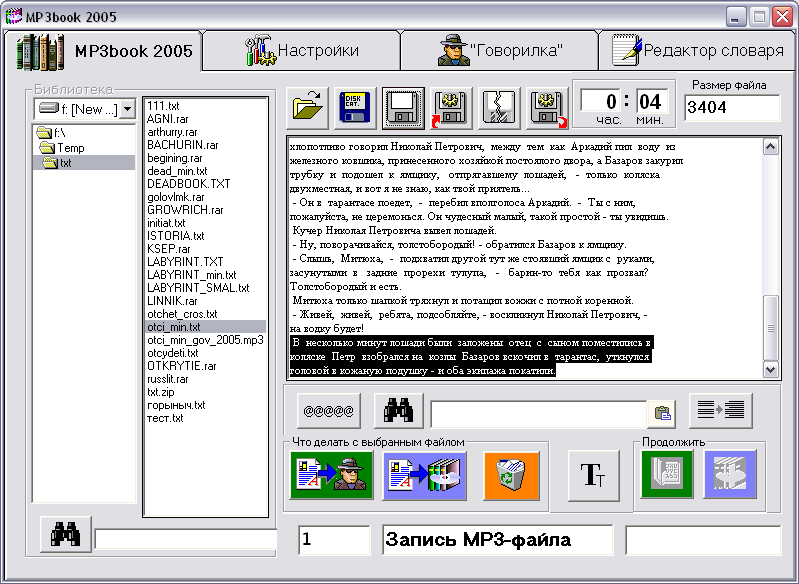Select file KSEP.rar
Image resolution: width=799 pixels, height=584 pixels.
pyautogui.click(x=168, y=249)
